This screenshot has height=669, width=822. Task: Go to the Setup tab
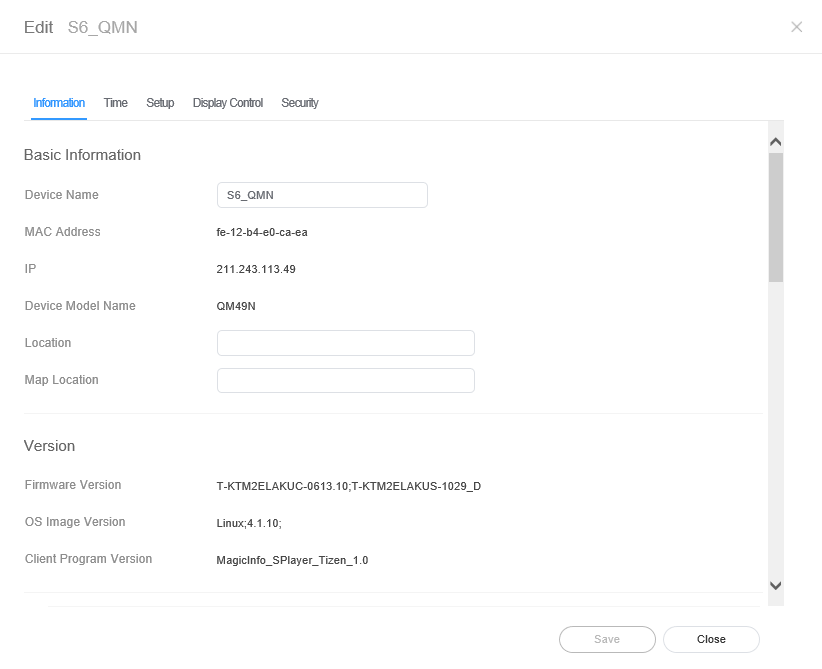coord(160,103)
